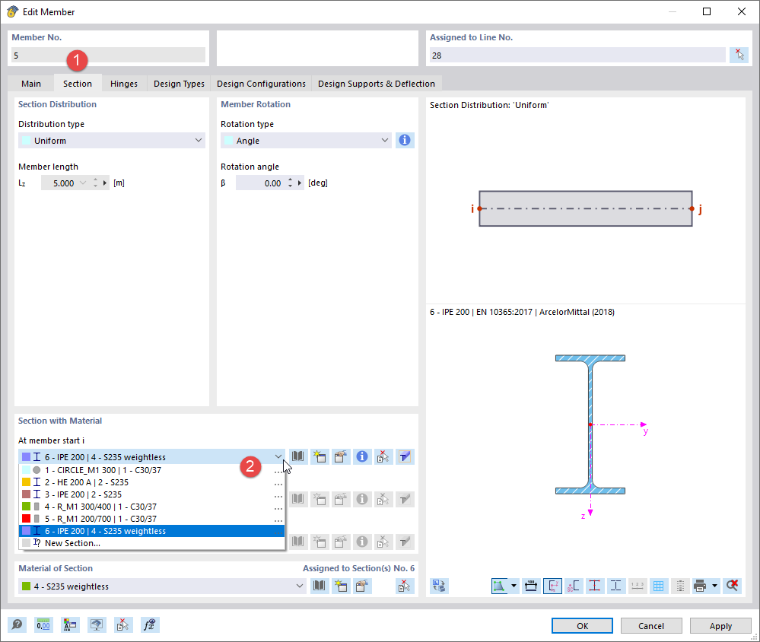Expand the Rotation type Angle dropdown
Screen dimensions: 760x642
tap(384, 141)
